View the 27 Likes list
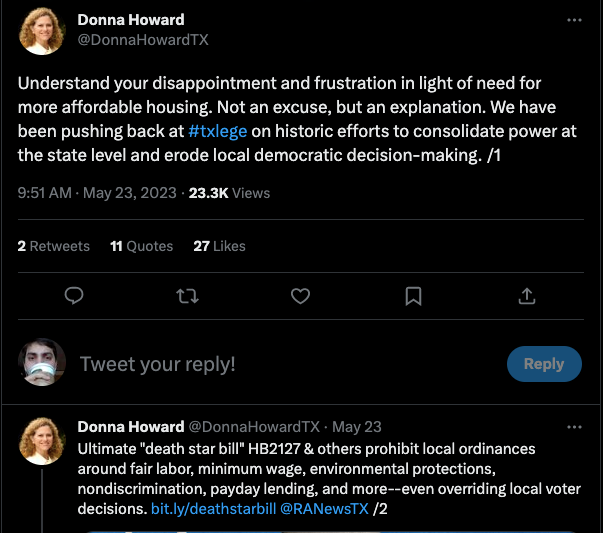Viewport: 603px width, 533px height. click(219, 246)
